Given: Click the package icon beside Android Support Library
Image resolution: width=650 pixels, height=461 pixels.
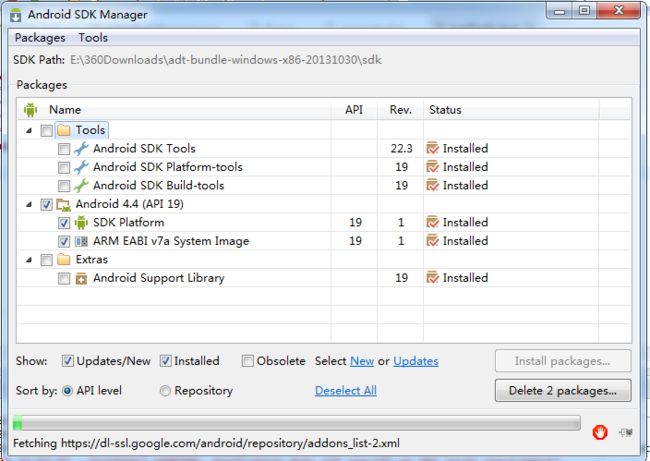Looking at the screenshot, I should pos(81,278).
